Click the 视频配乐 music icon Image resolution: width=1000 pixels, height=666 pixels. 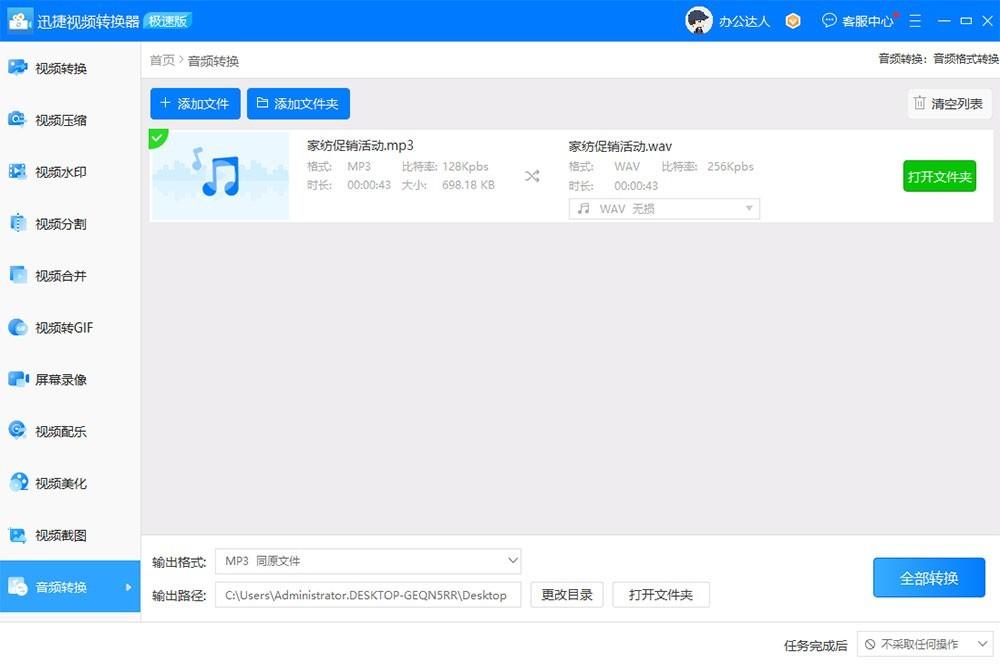(18, 431)
